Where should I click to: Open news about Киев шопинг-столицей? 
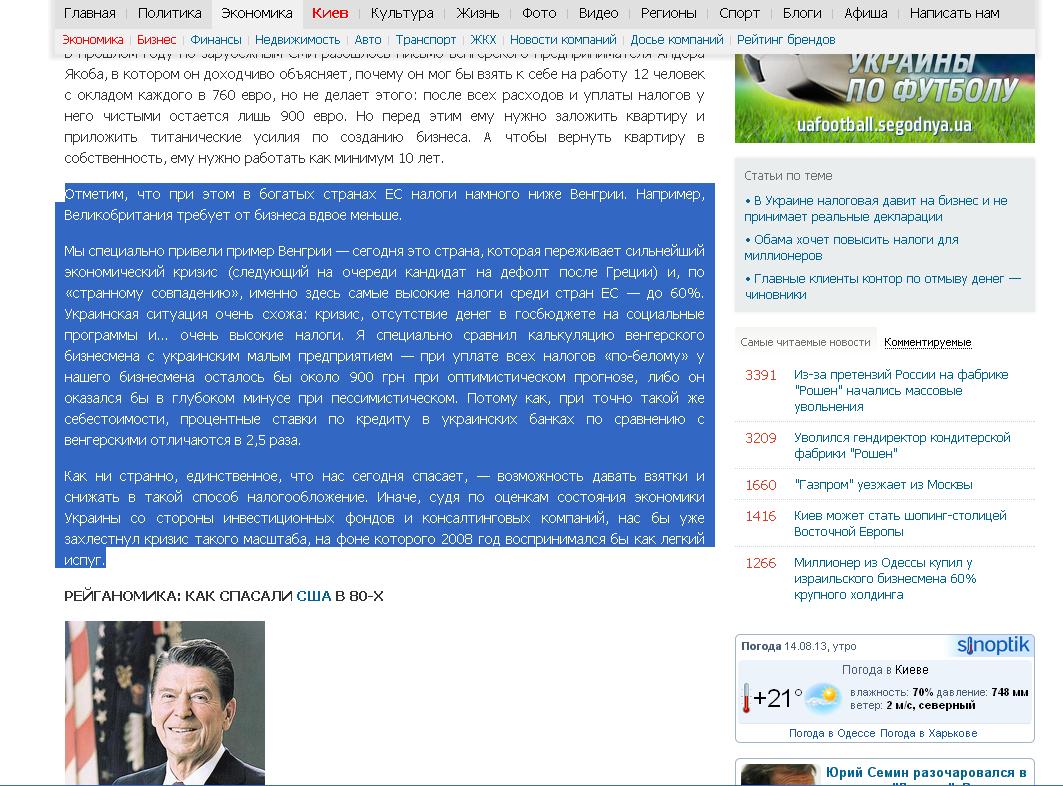[899, 523]
